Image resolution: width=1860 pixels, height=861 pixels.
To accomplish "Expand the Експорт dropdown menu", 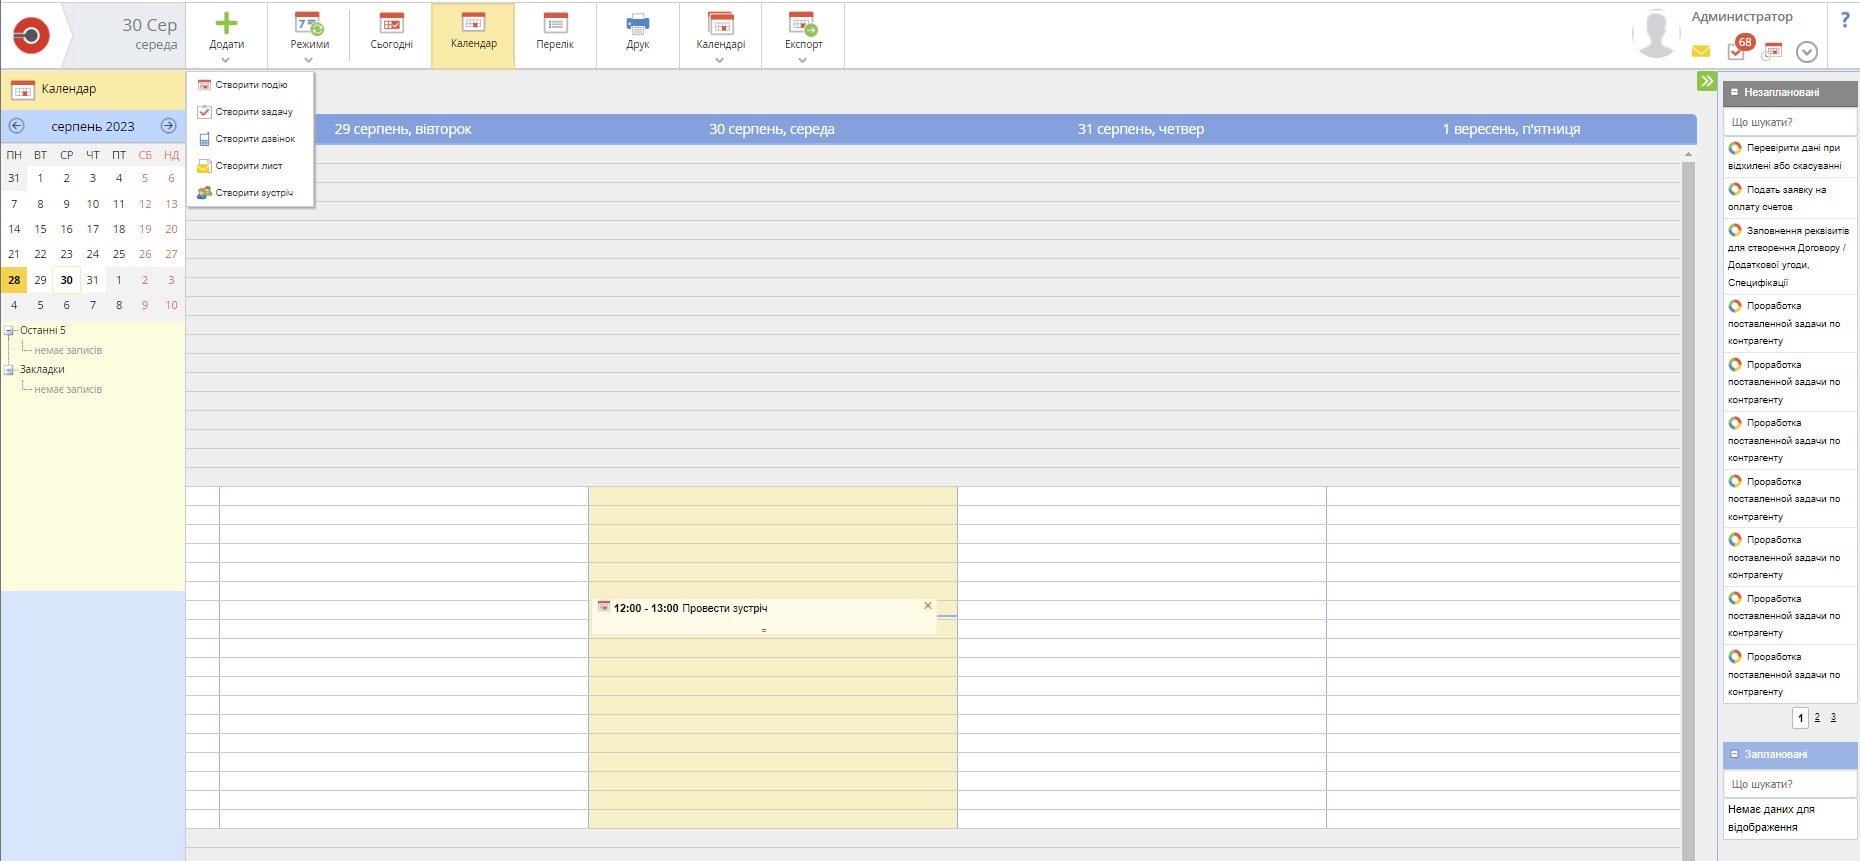I will pyautogui.click(x=803, y=36).
